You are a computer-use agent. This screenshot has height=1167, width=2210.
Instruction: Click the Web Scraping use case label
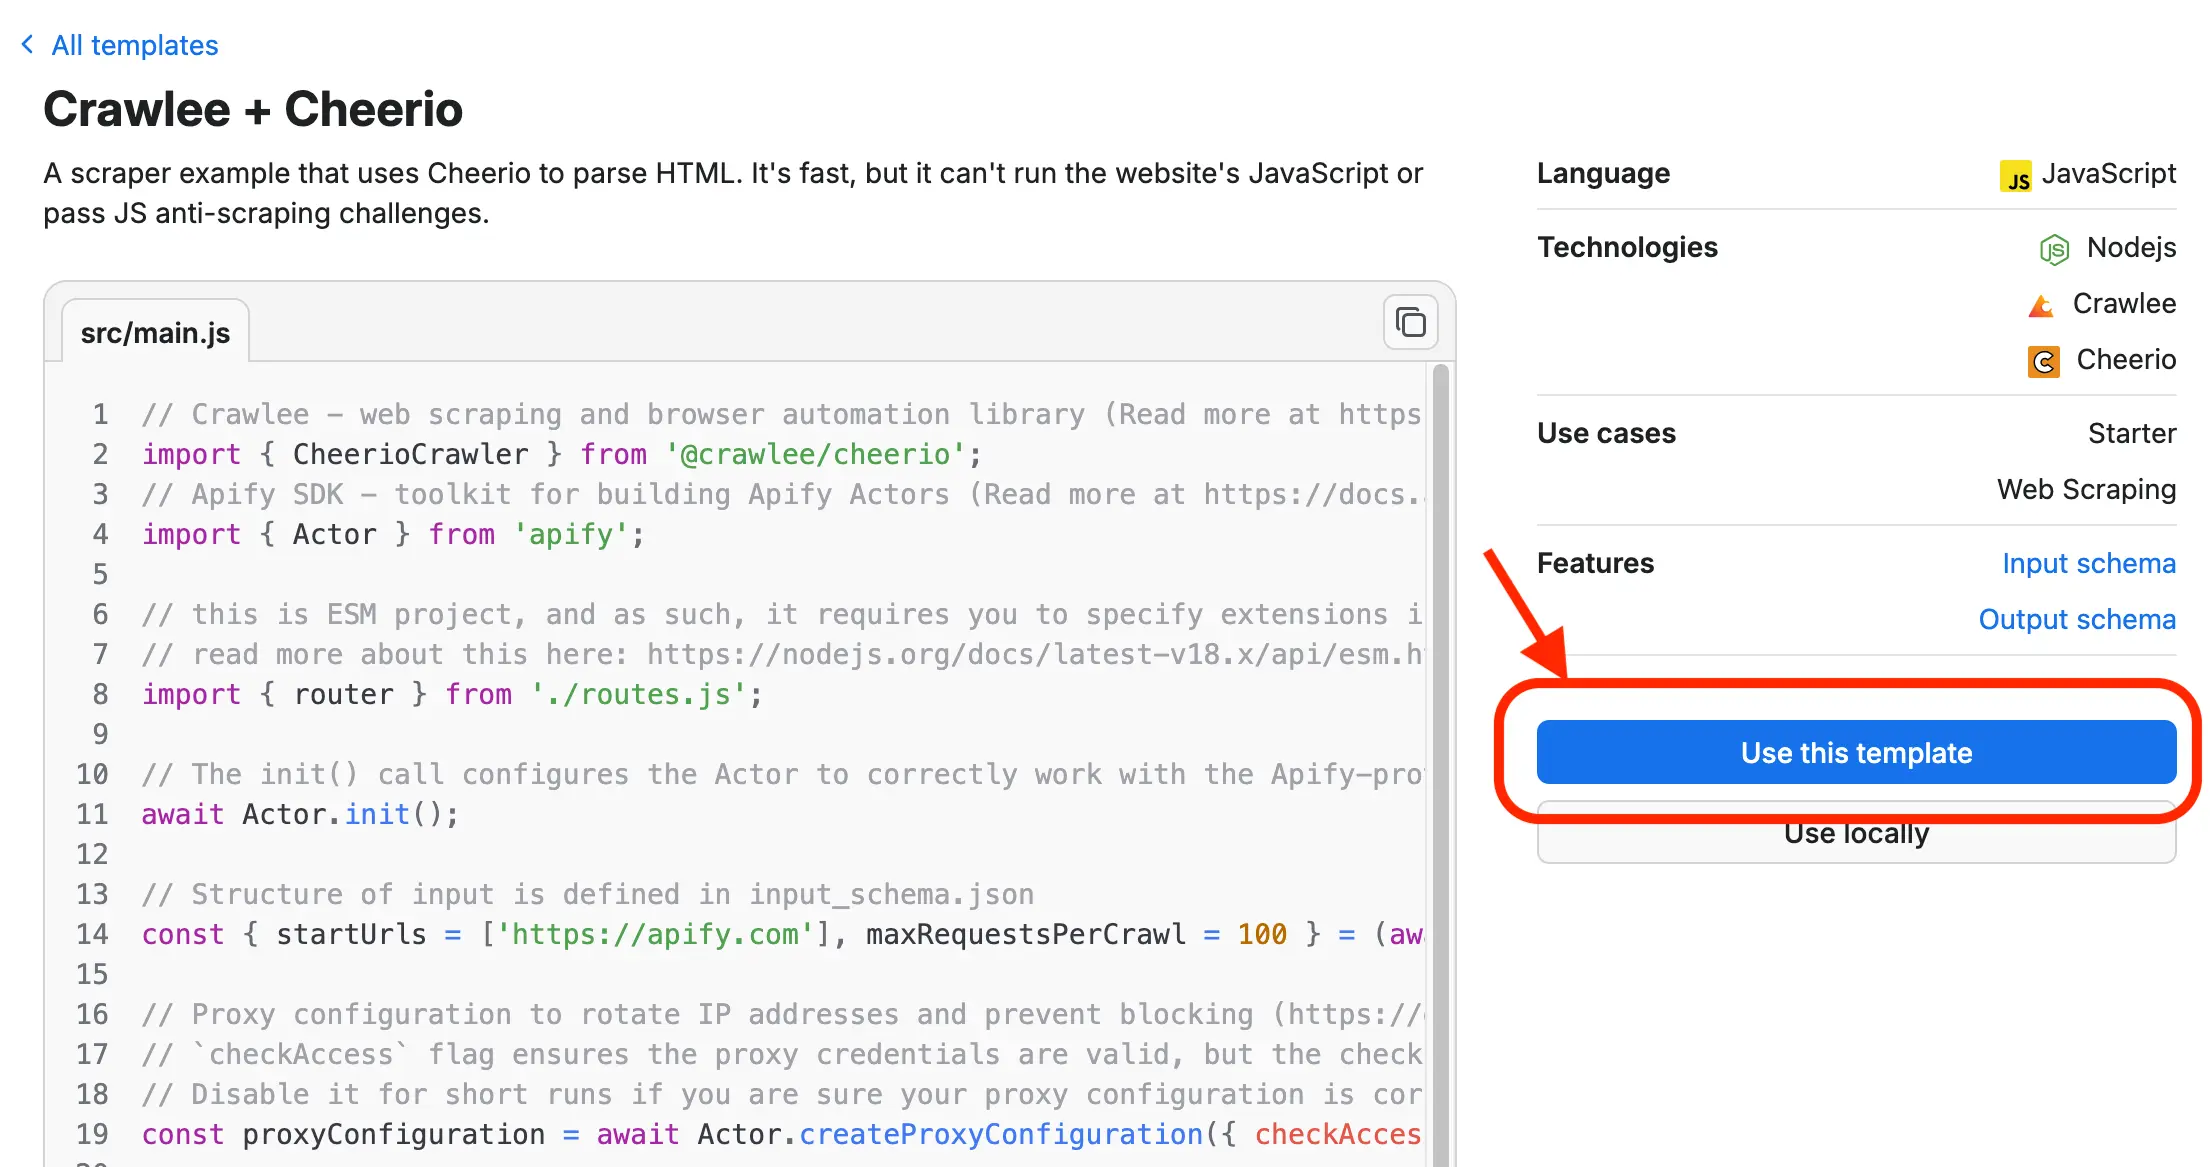2086,489
